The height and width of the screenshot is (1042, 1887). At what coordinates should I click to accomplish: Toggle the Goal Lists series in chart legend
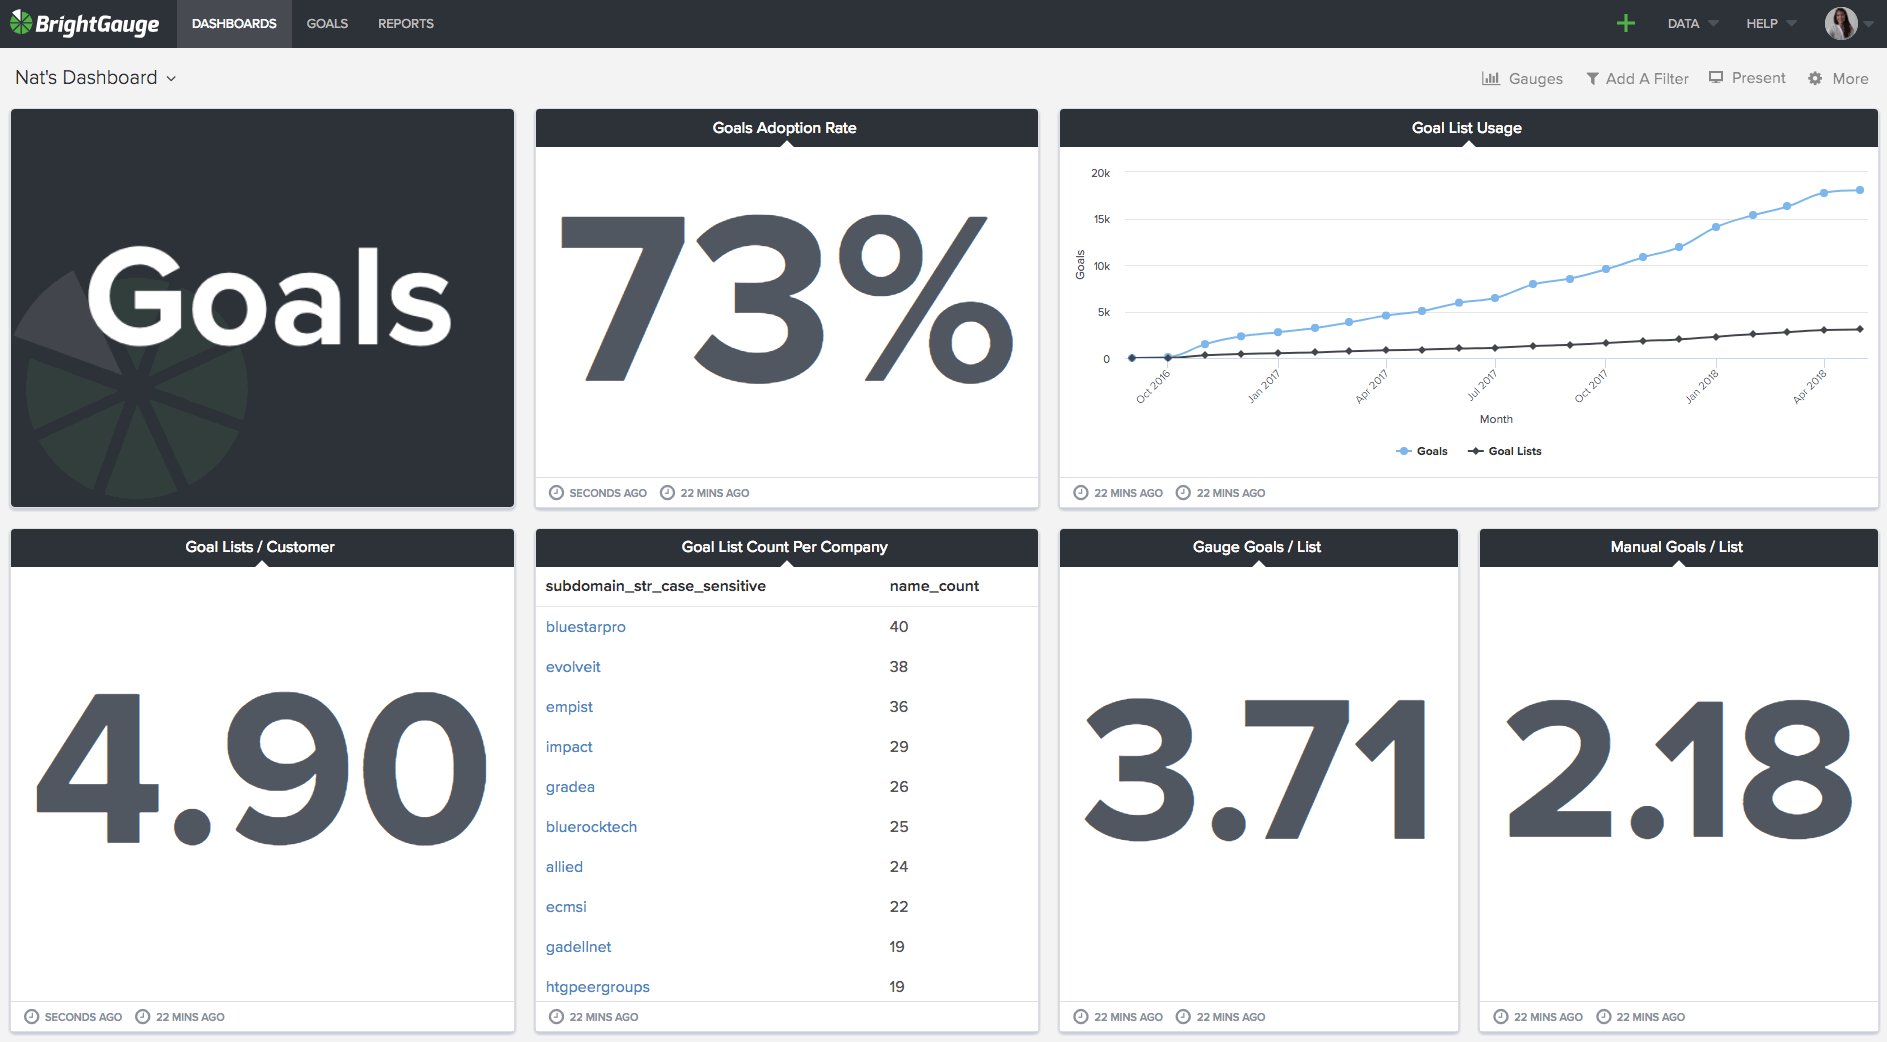1505,451
